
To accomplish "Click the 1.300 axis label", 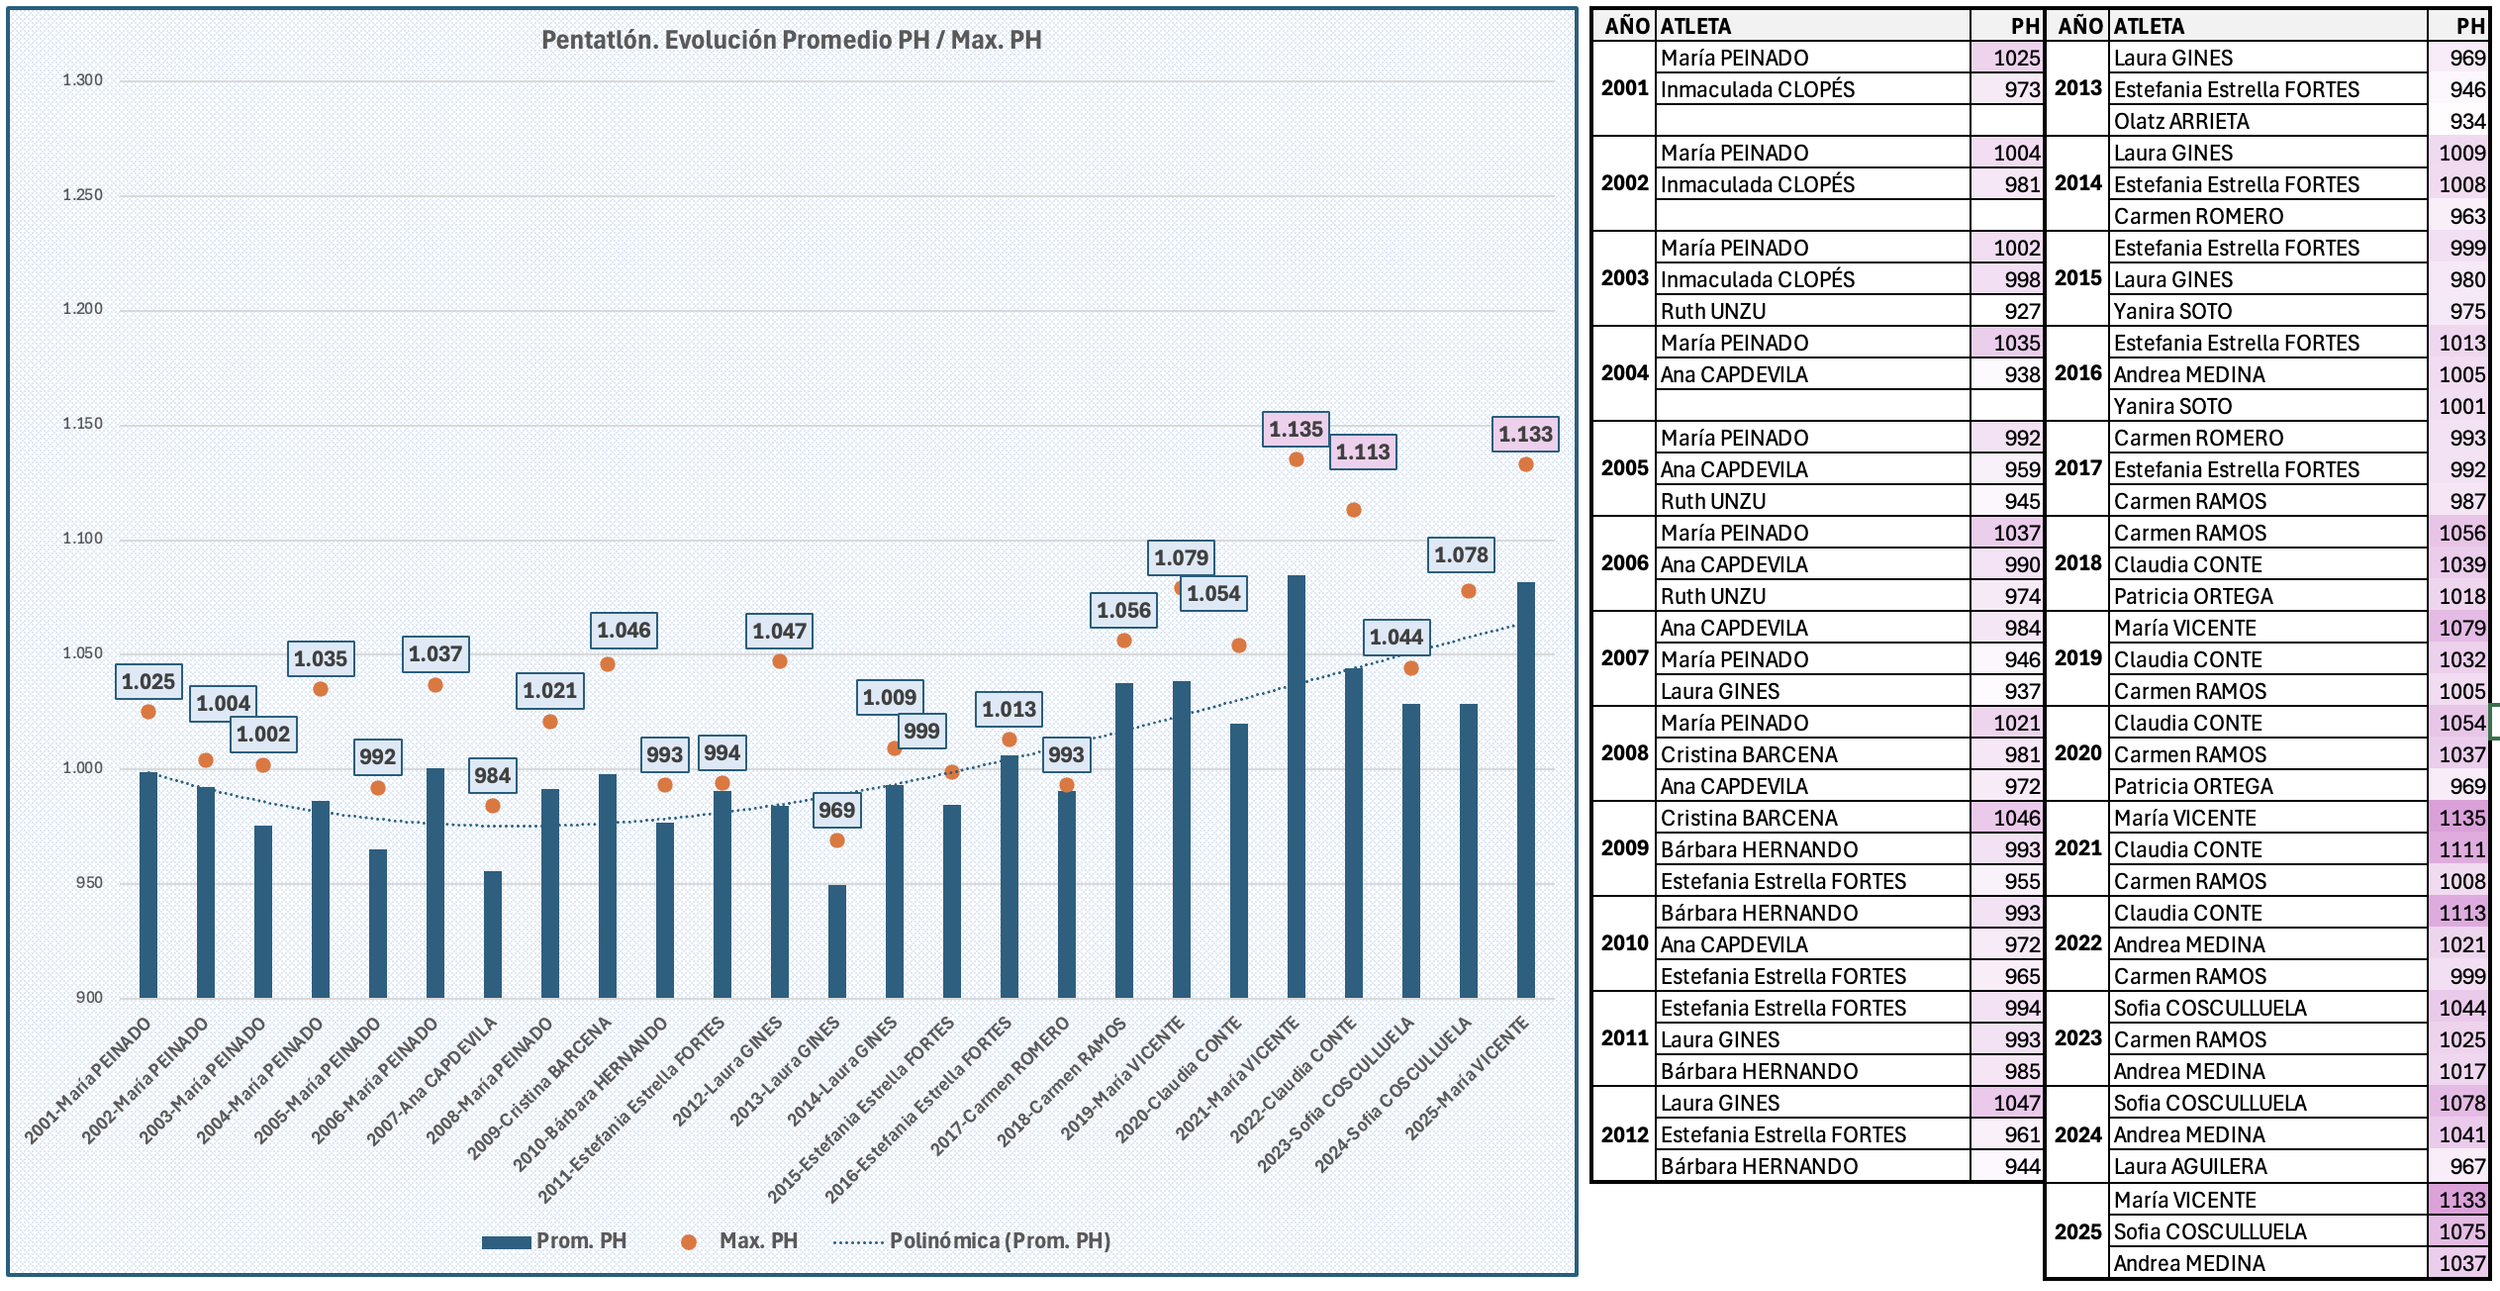I will tap(82, 81).
